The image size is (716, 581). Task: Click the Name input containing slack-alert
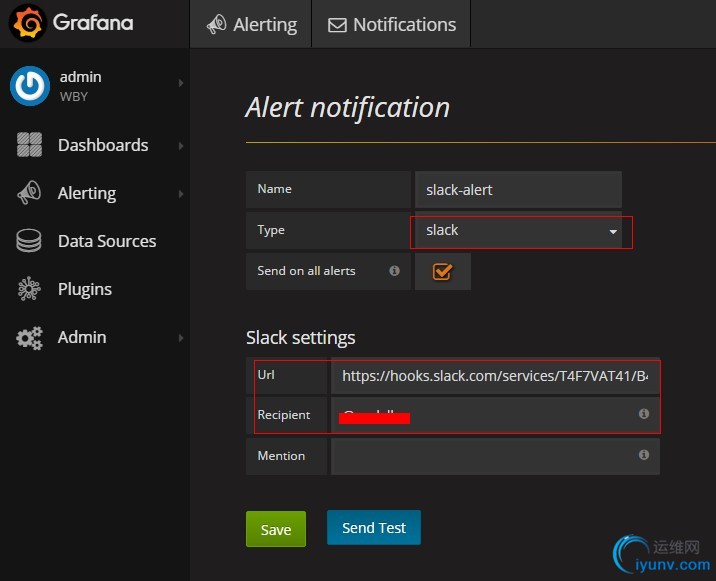pyautogui.click(x=518, y=190)
